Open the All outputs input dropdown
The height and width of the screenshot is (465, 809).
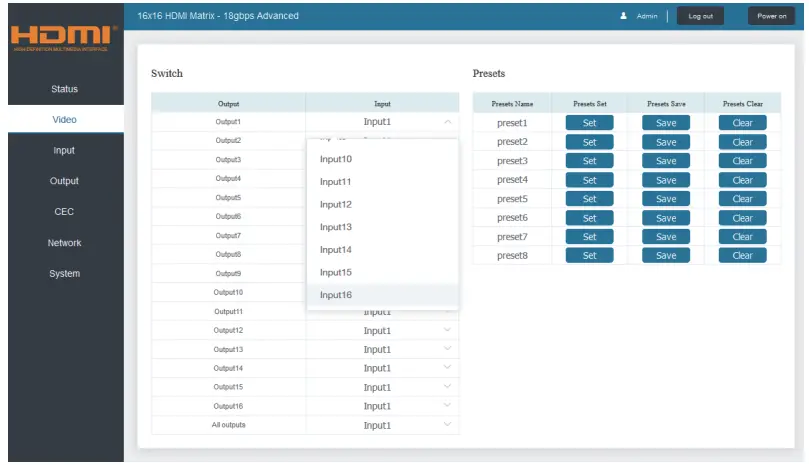382,425
